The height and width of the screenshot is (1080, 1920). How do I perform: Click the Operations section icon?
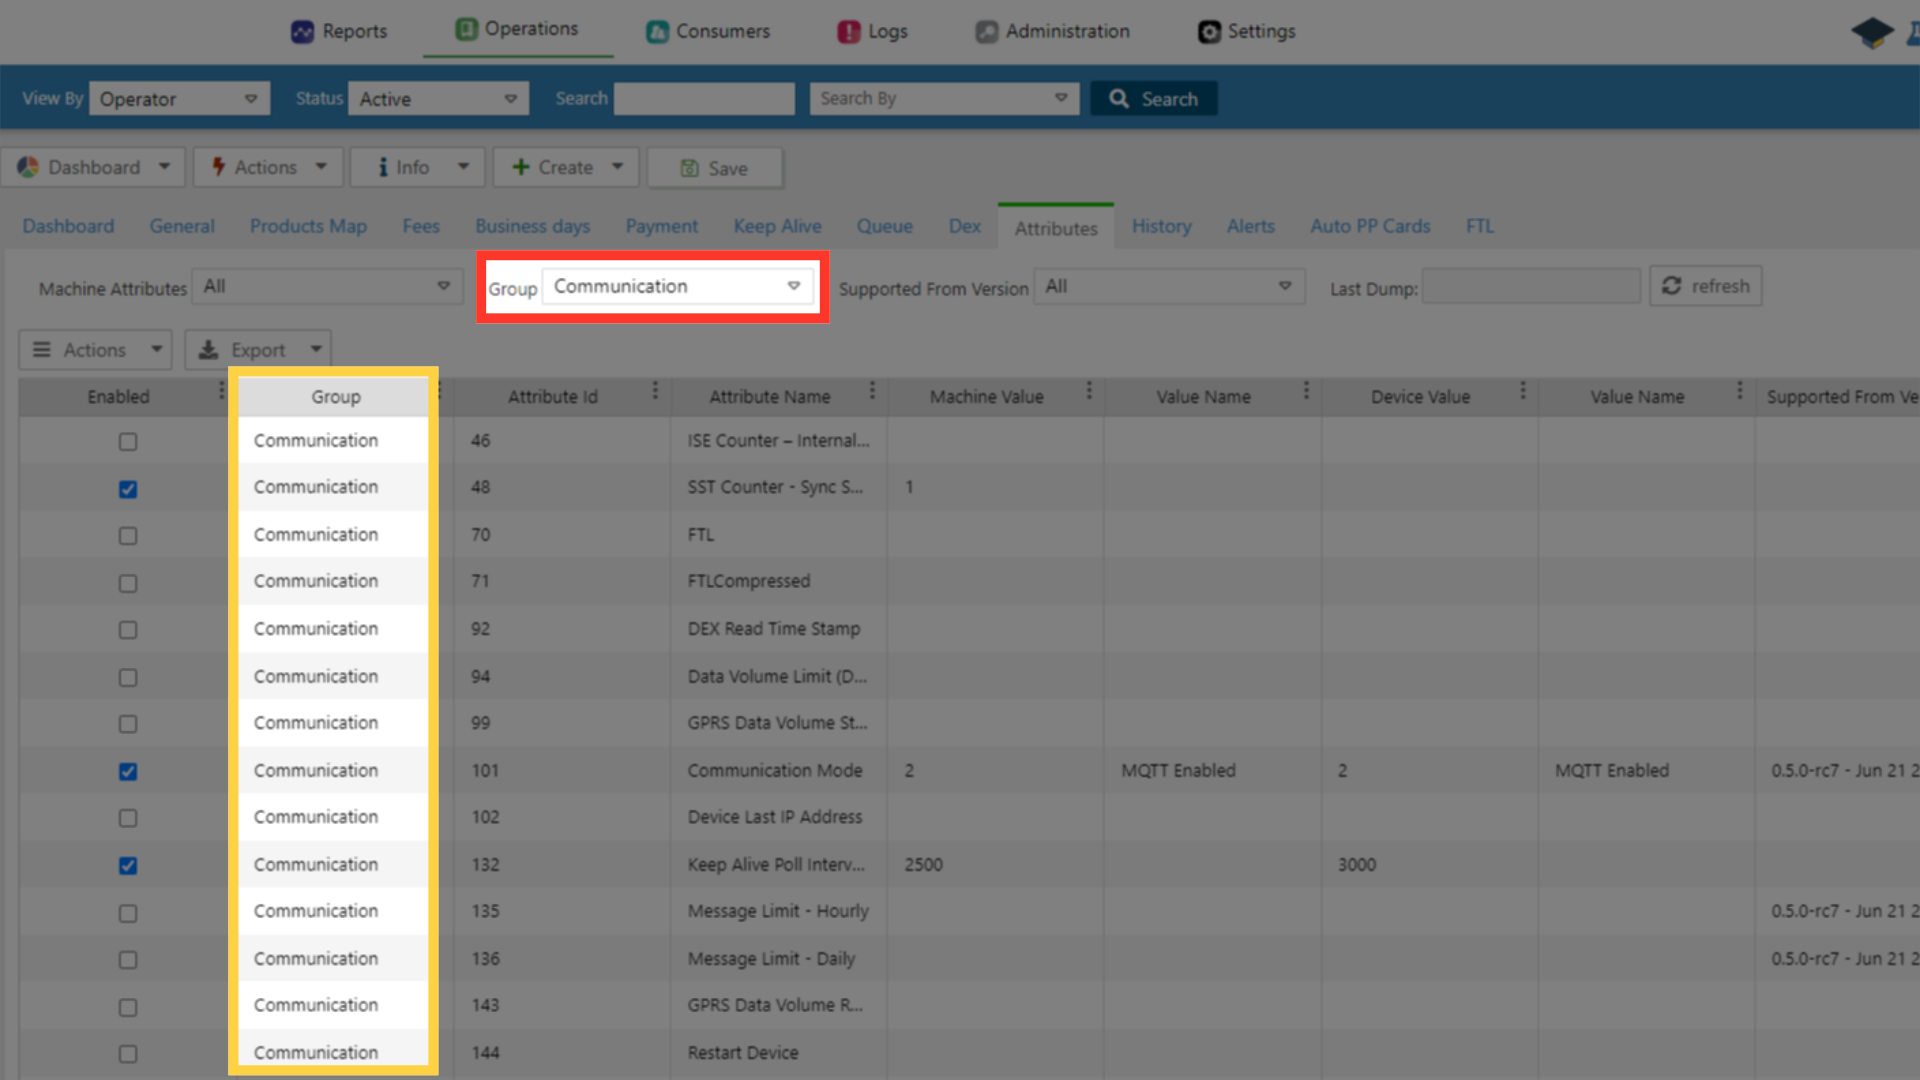(466, 29)
